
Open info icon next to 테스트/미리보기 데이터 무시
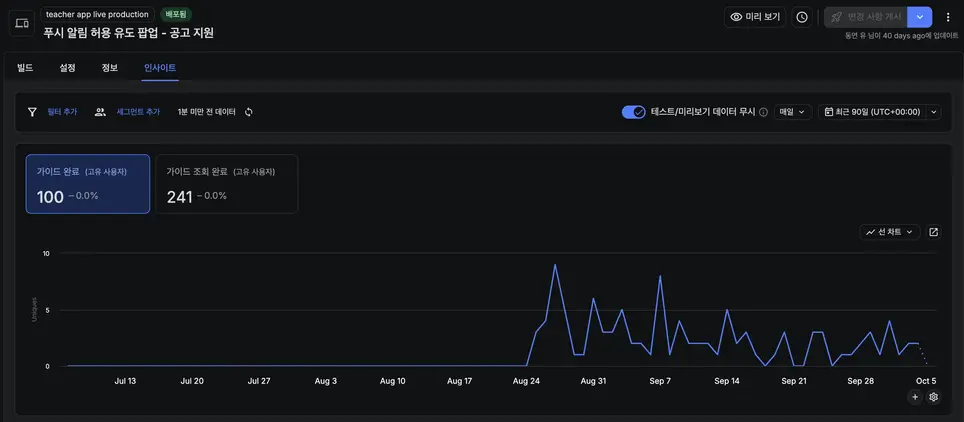coord(764,112)
